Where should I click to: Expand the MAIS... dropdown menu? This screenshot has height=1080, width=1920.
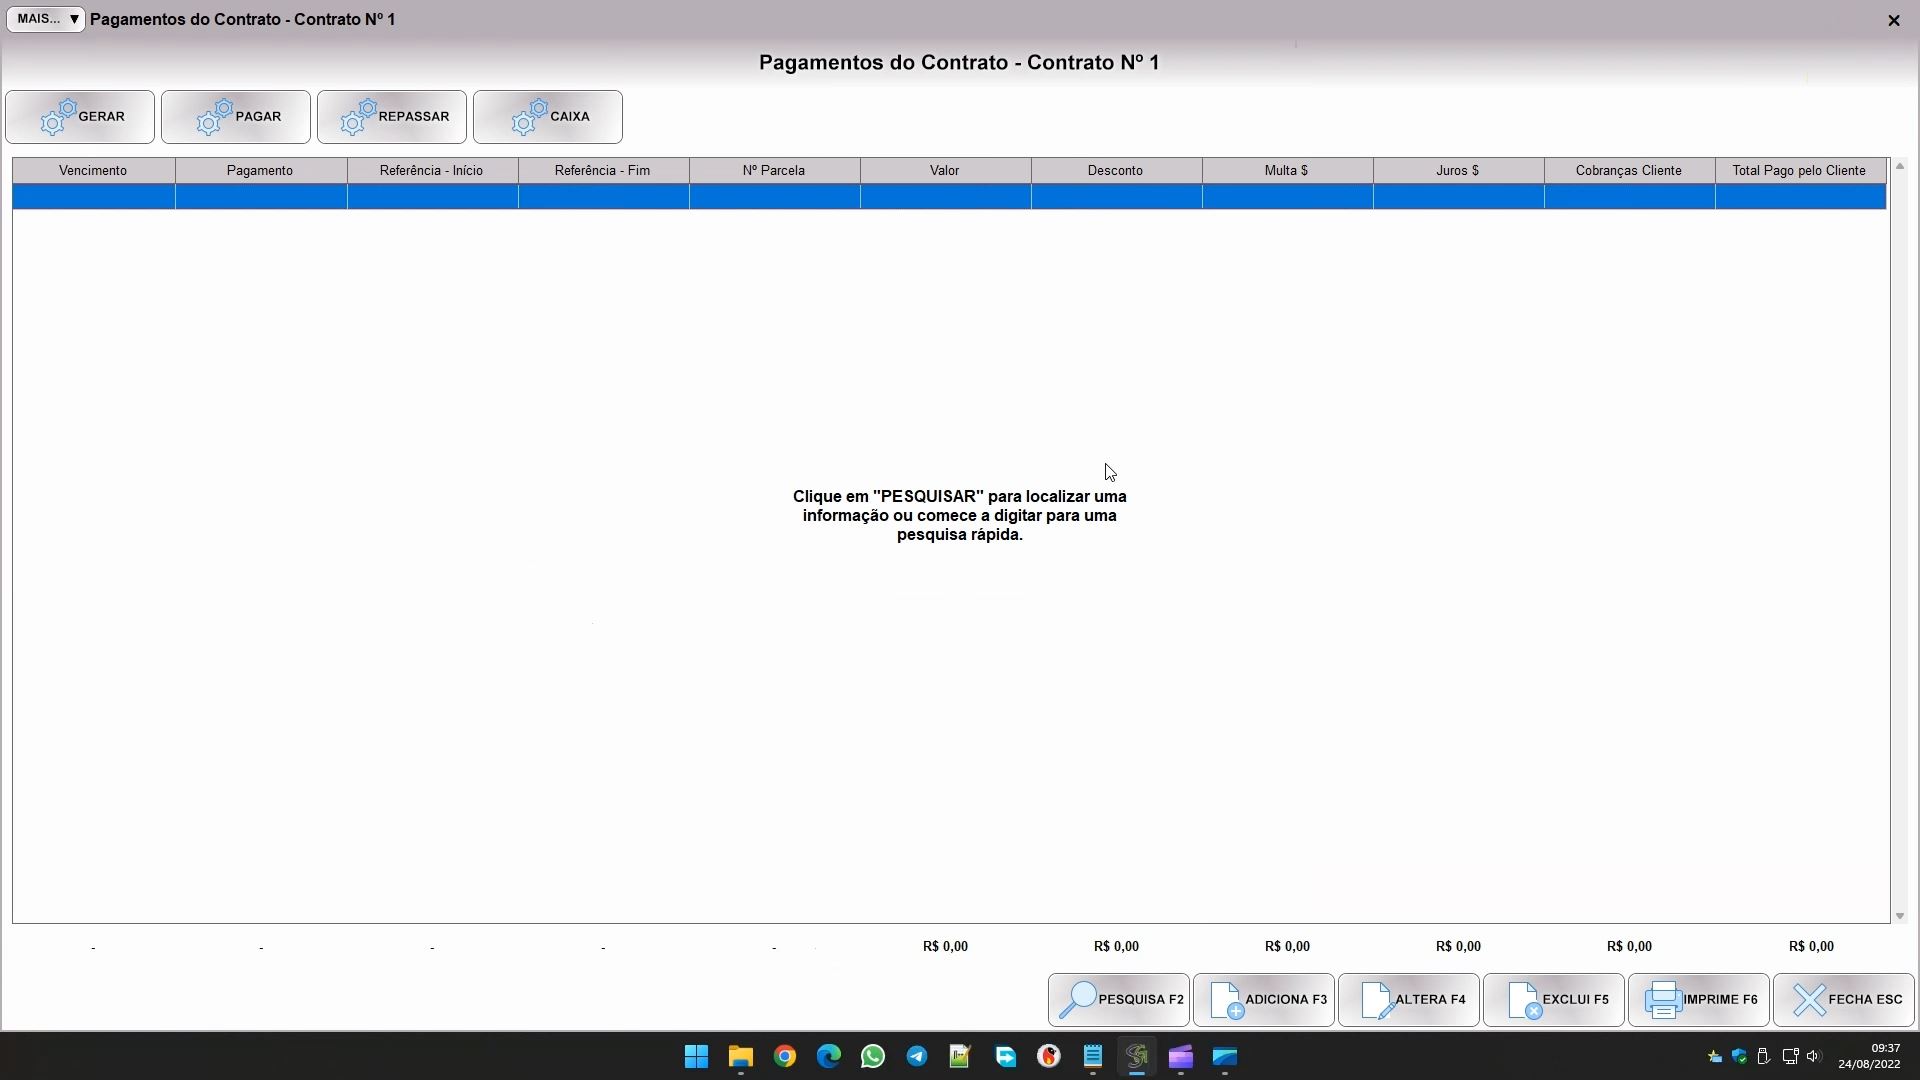(x=46, y=19)
